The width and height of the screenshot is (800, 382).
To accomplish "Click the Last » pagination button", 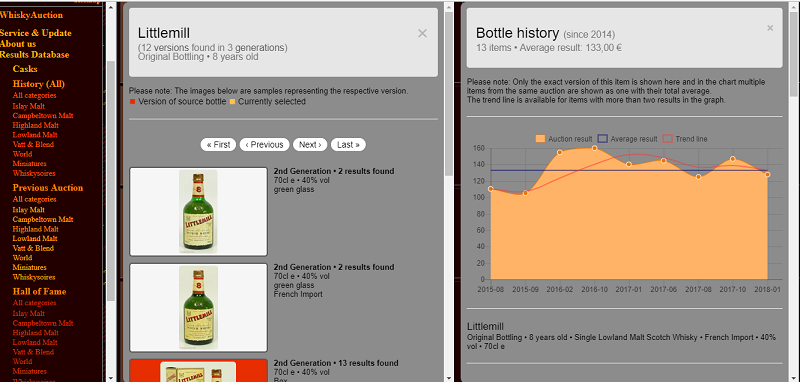I will click(x=348, y=145).
